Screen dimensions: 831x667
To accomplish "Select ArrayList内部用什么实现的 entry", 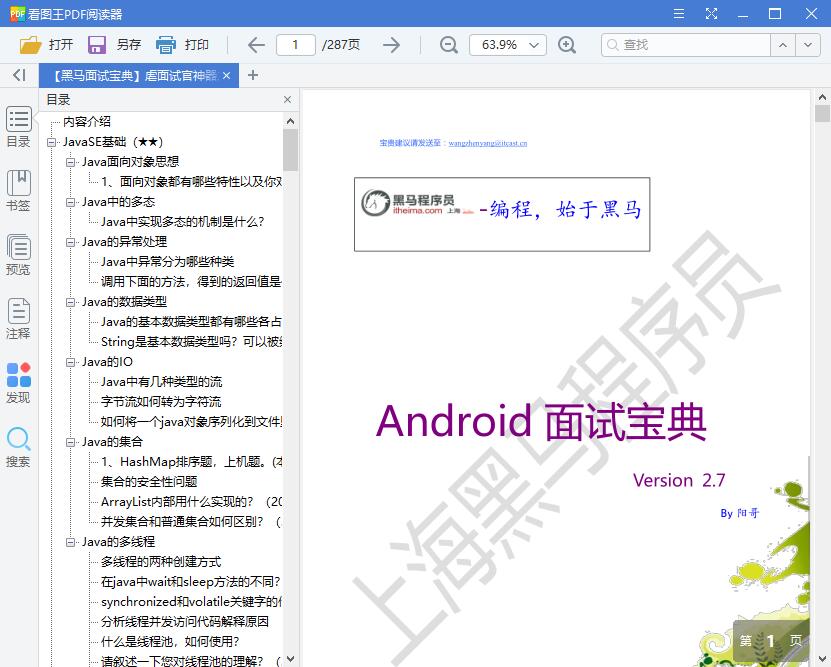I will click(x=191, y=502).
